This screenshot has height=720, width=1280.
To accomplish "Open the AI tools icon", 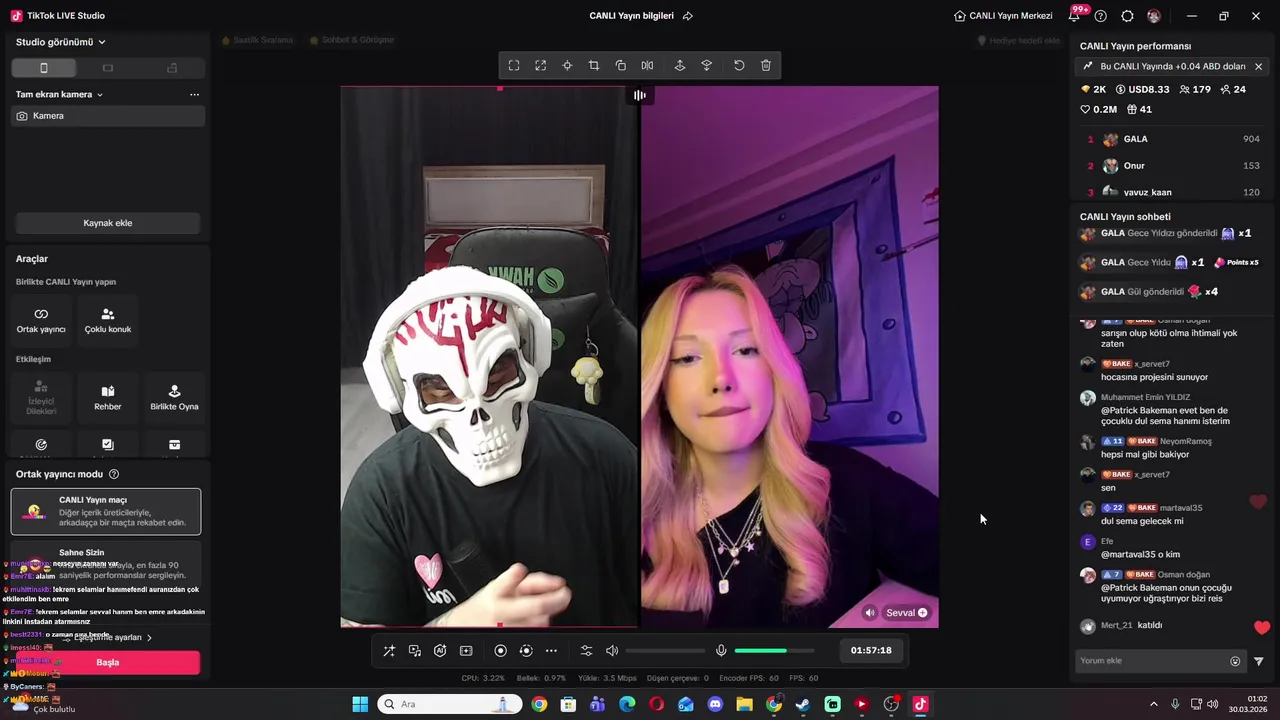I will point(440,651).
